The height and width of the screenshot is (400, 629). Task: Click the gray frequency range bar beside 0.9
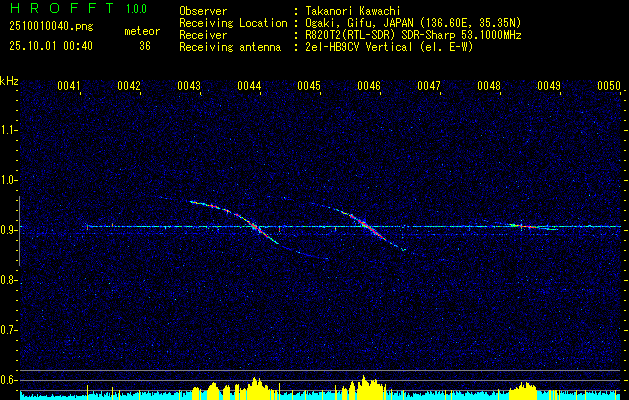pos(19,231)
